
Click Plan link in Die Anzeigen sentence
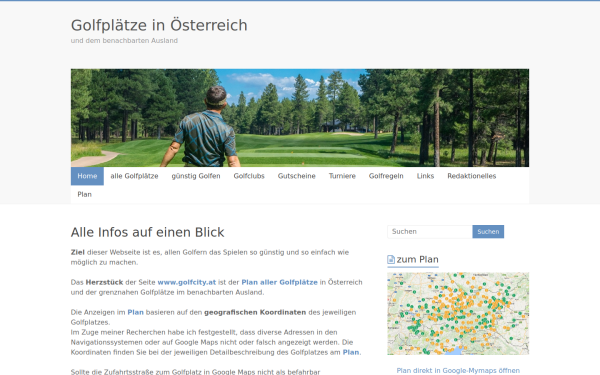(x=135, y=312)
